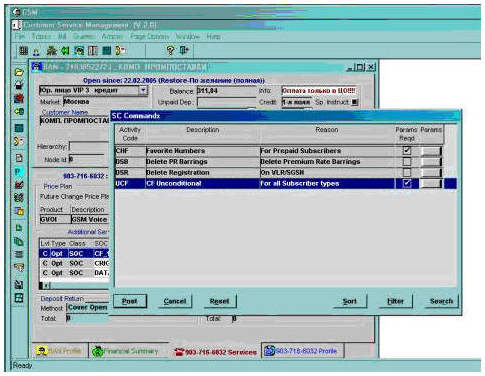Click Params button for Favorite Numbers row
This screenshot has width=485, height=376.
point(431,151)
